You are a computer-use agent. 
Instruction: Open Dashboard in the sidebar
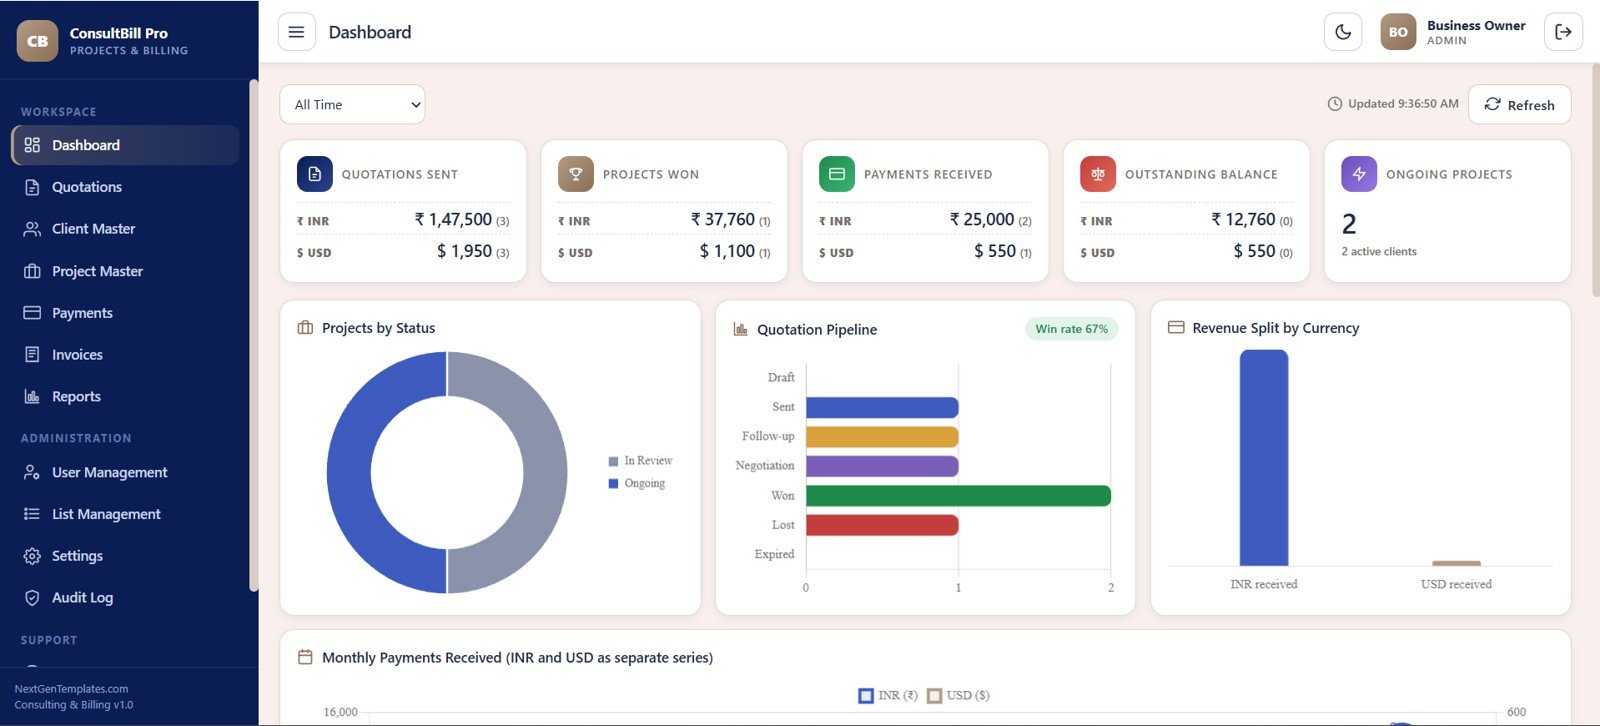[x=125, y=145]
